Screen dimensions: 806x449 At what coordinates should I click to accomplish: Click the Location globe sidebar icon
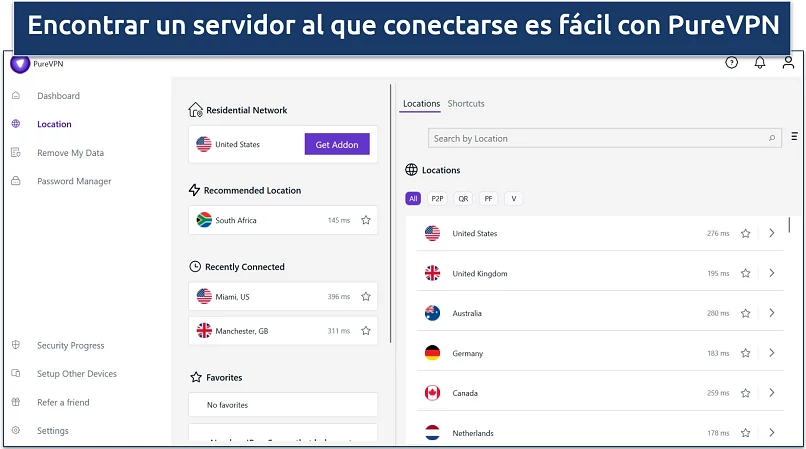point(16,124)
